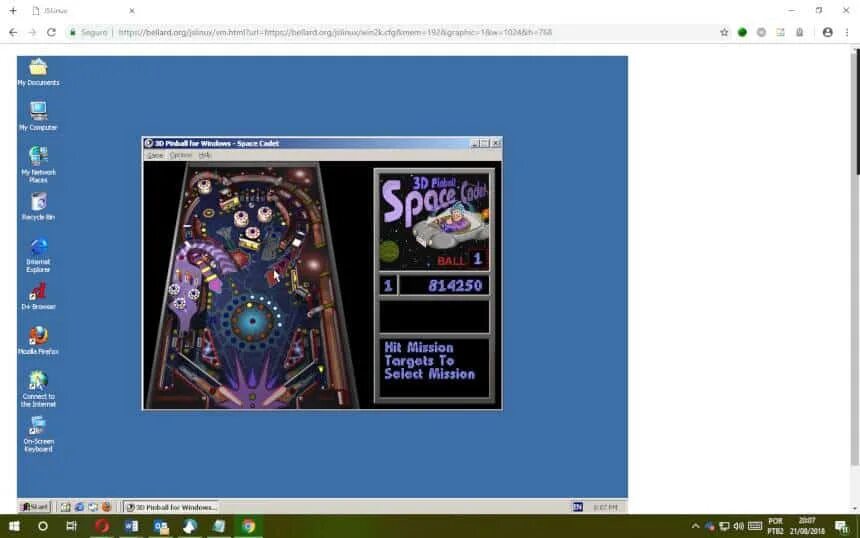Click the Space Cadet logo image
Image resolution: width=860 pixels, height=538 pixels.
coord(434,220)
